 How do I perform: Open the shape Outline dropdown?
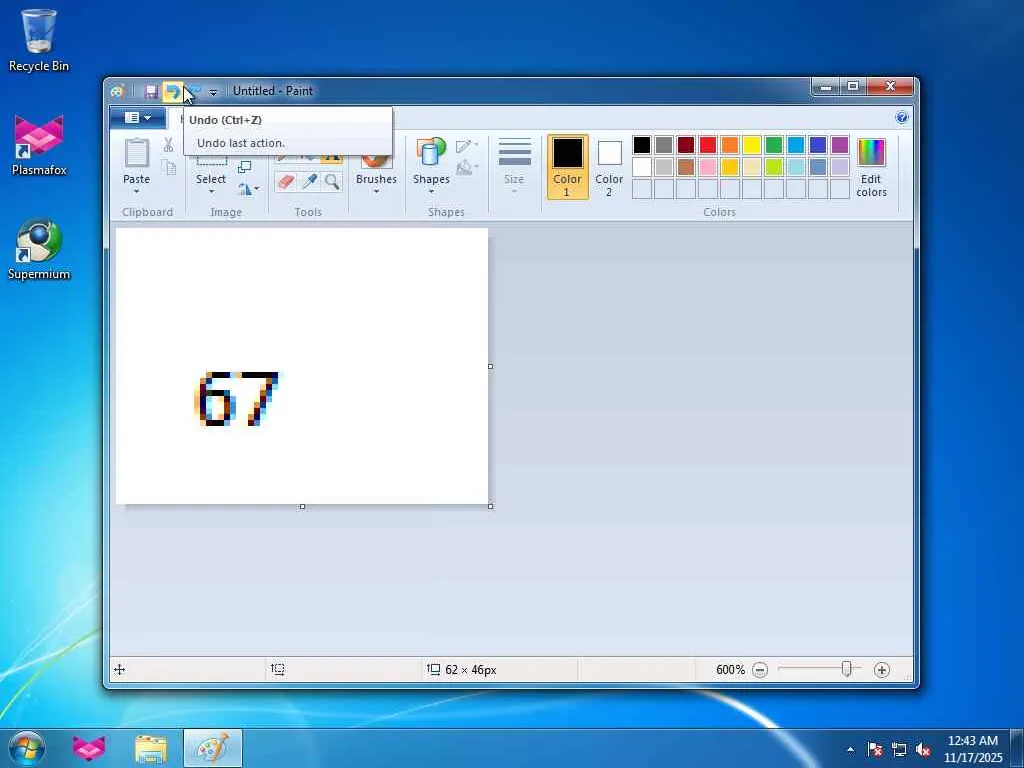[467, 146]
